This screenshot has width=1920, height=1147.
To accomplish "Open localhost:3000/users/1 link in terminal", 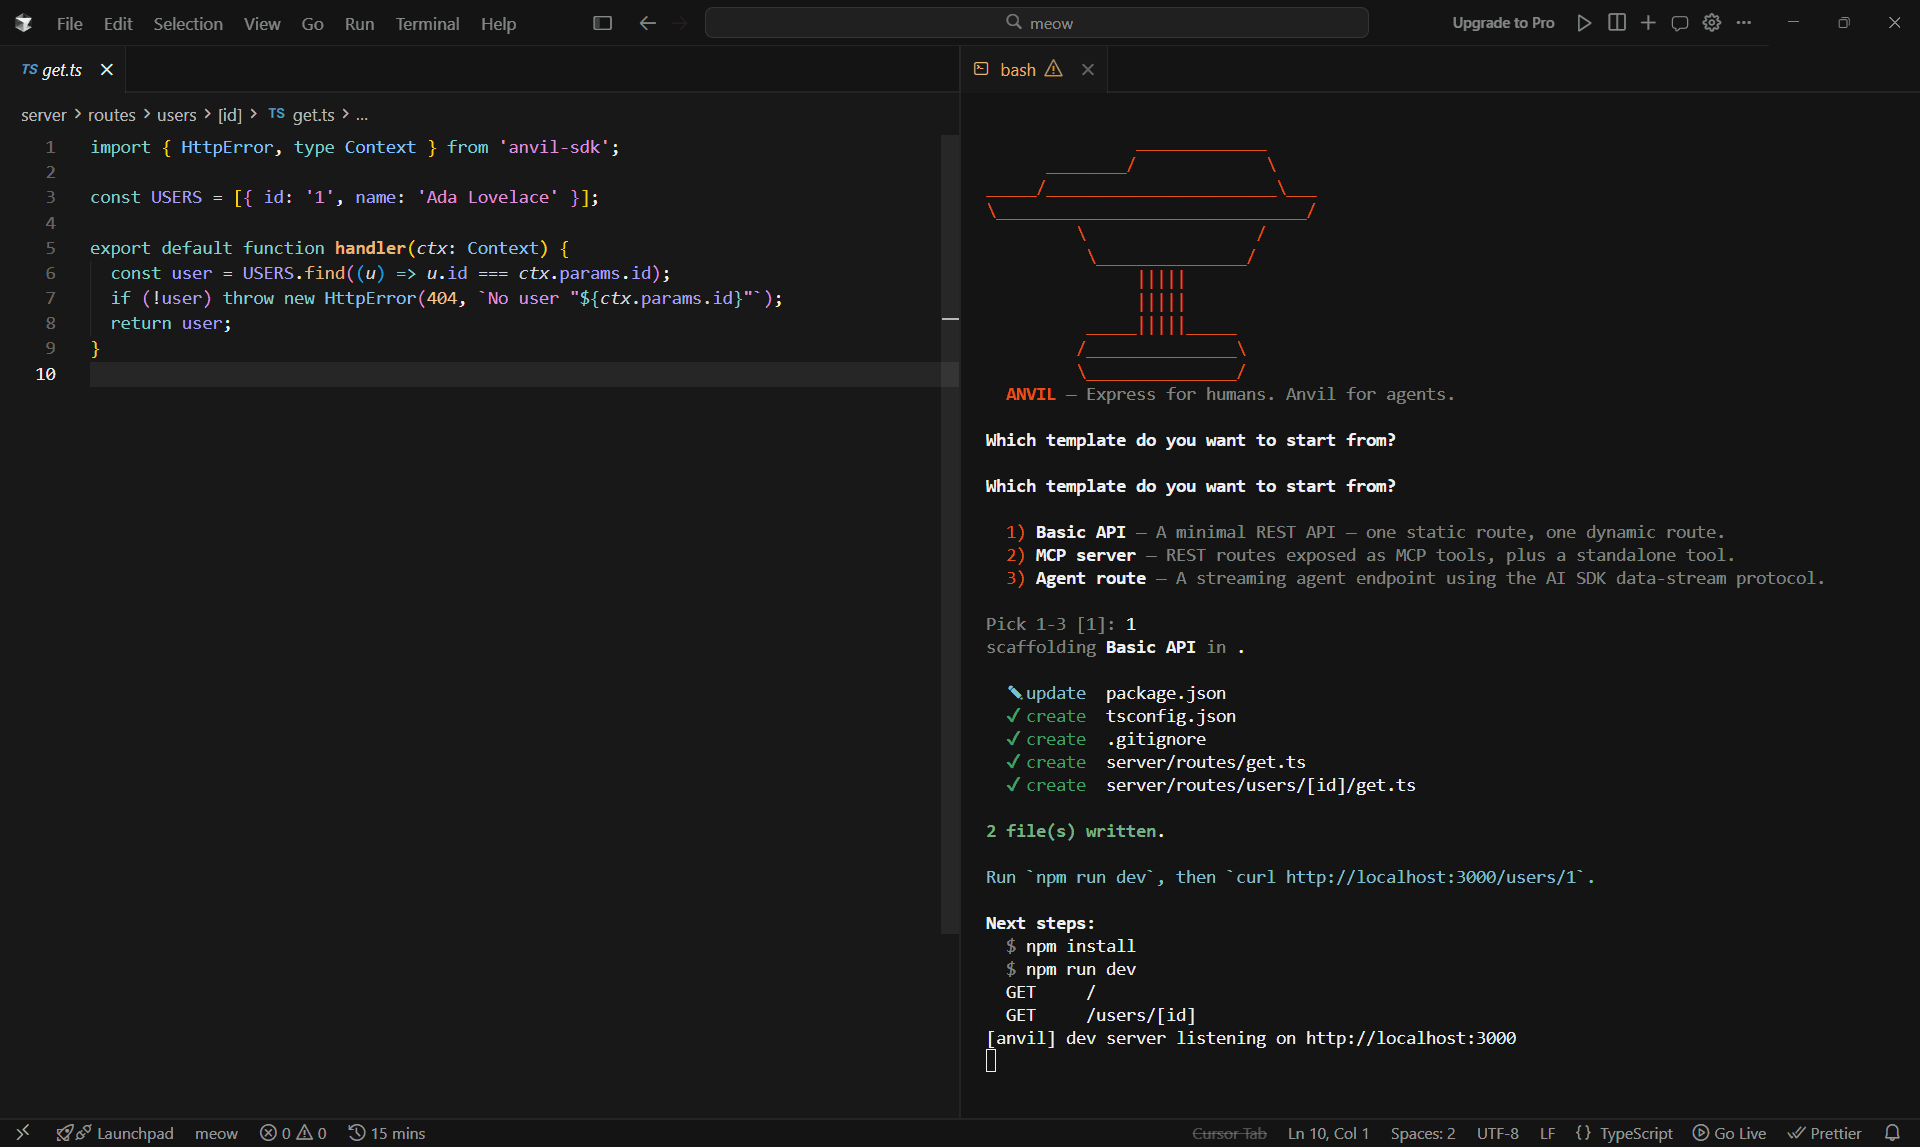I will coord(1431,877).
